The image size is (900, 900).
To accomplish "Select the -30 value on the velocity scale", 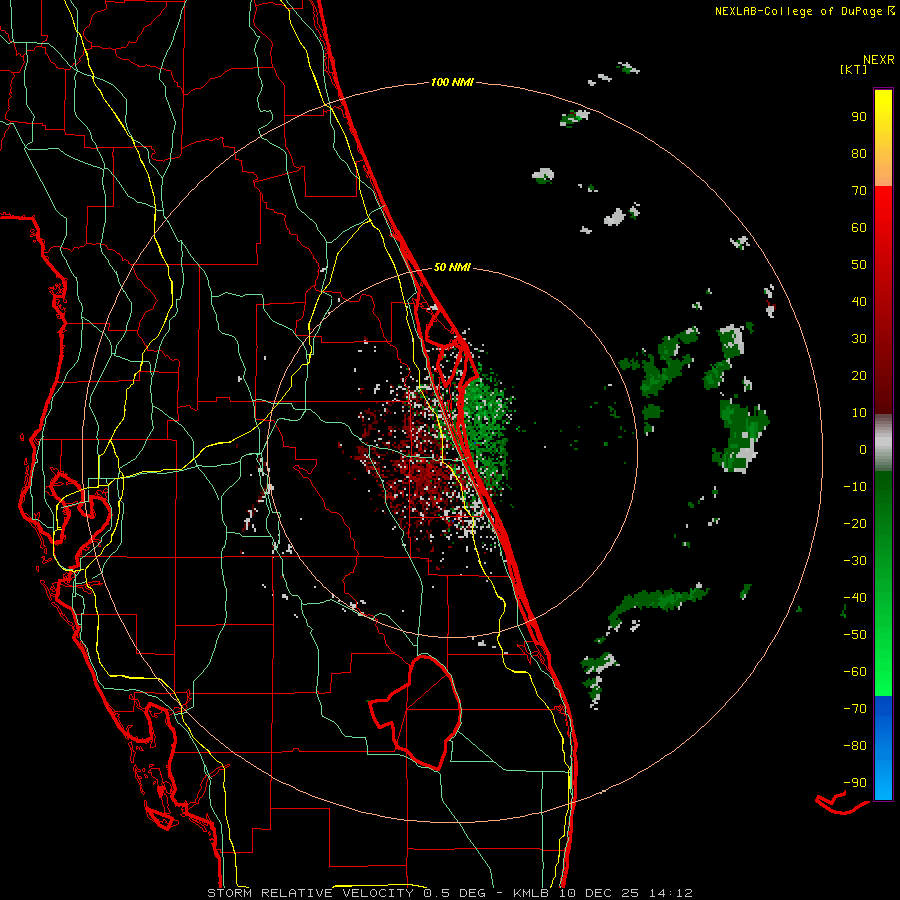I will point(855,561).
